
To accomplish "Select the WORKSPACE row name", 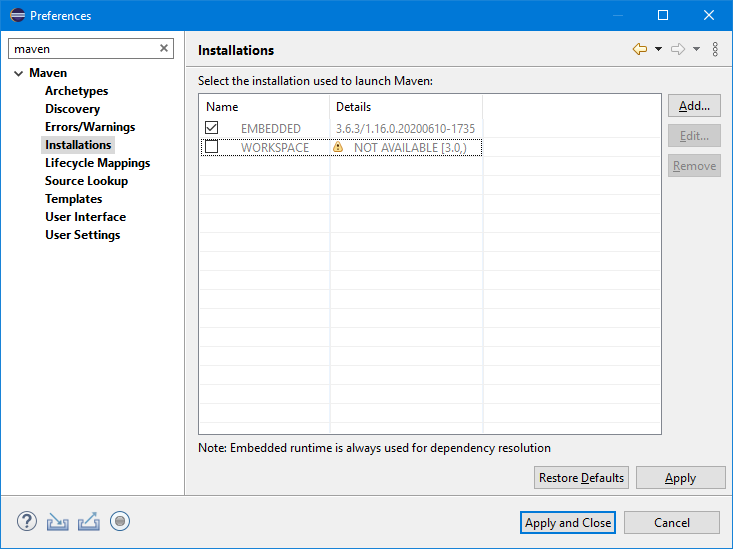I will tap(277, 149).
